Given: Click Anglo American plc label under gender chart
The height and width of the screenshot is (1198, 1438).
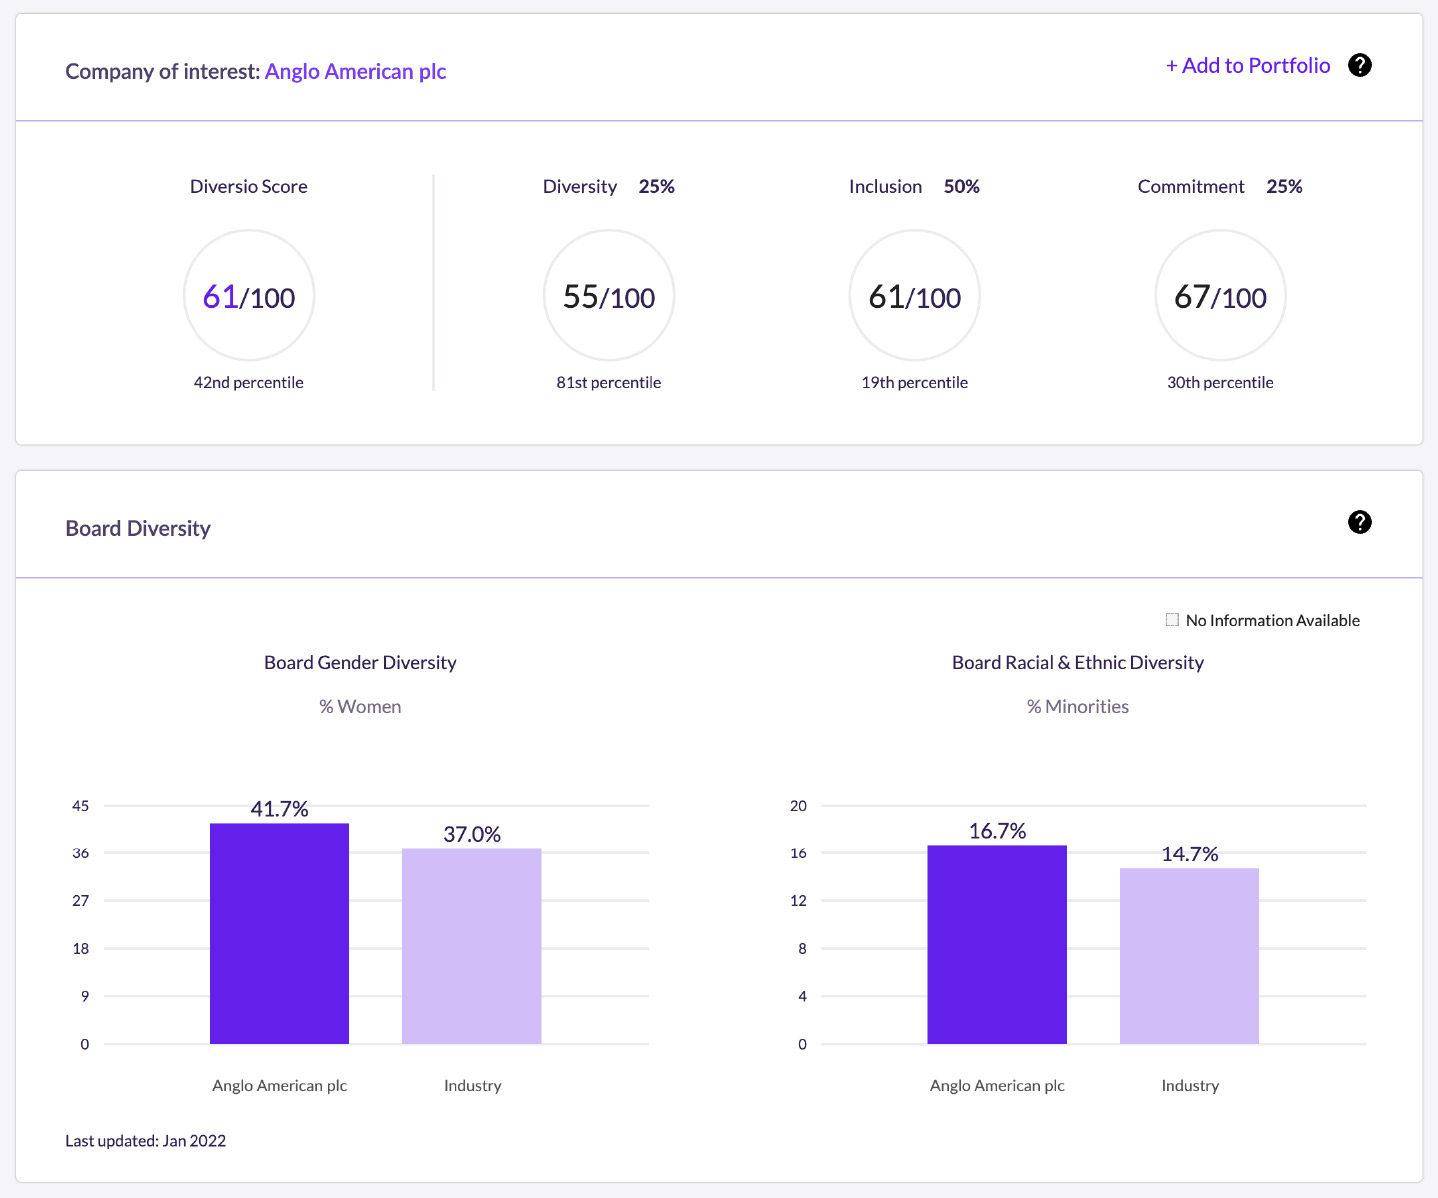Looking at the screenshot, I should point(280,1085).
